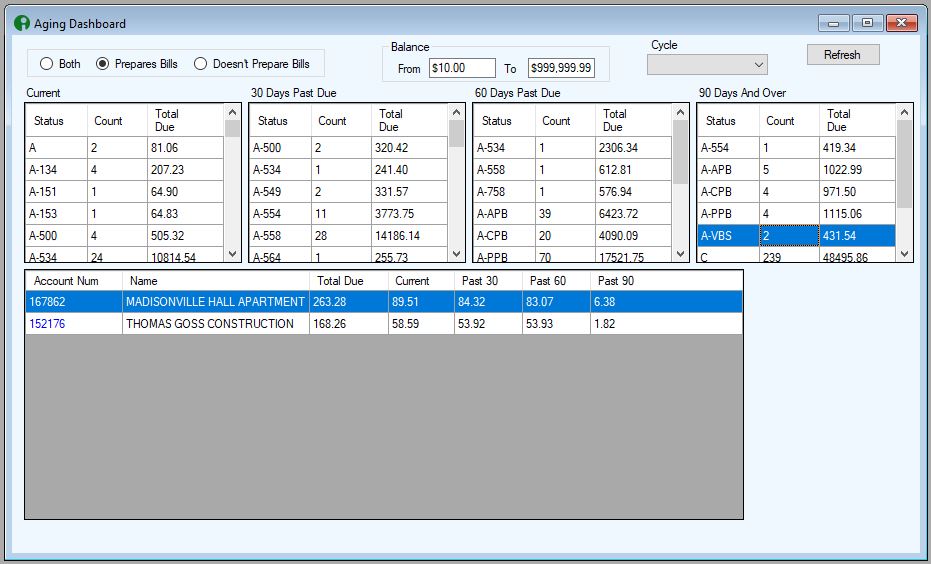
Task: Click the Balance To input field
Action: [561, 68]
